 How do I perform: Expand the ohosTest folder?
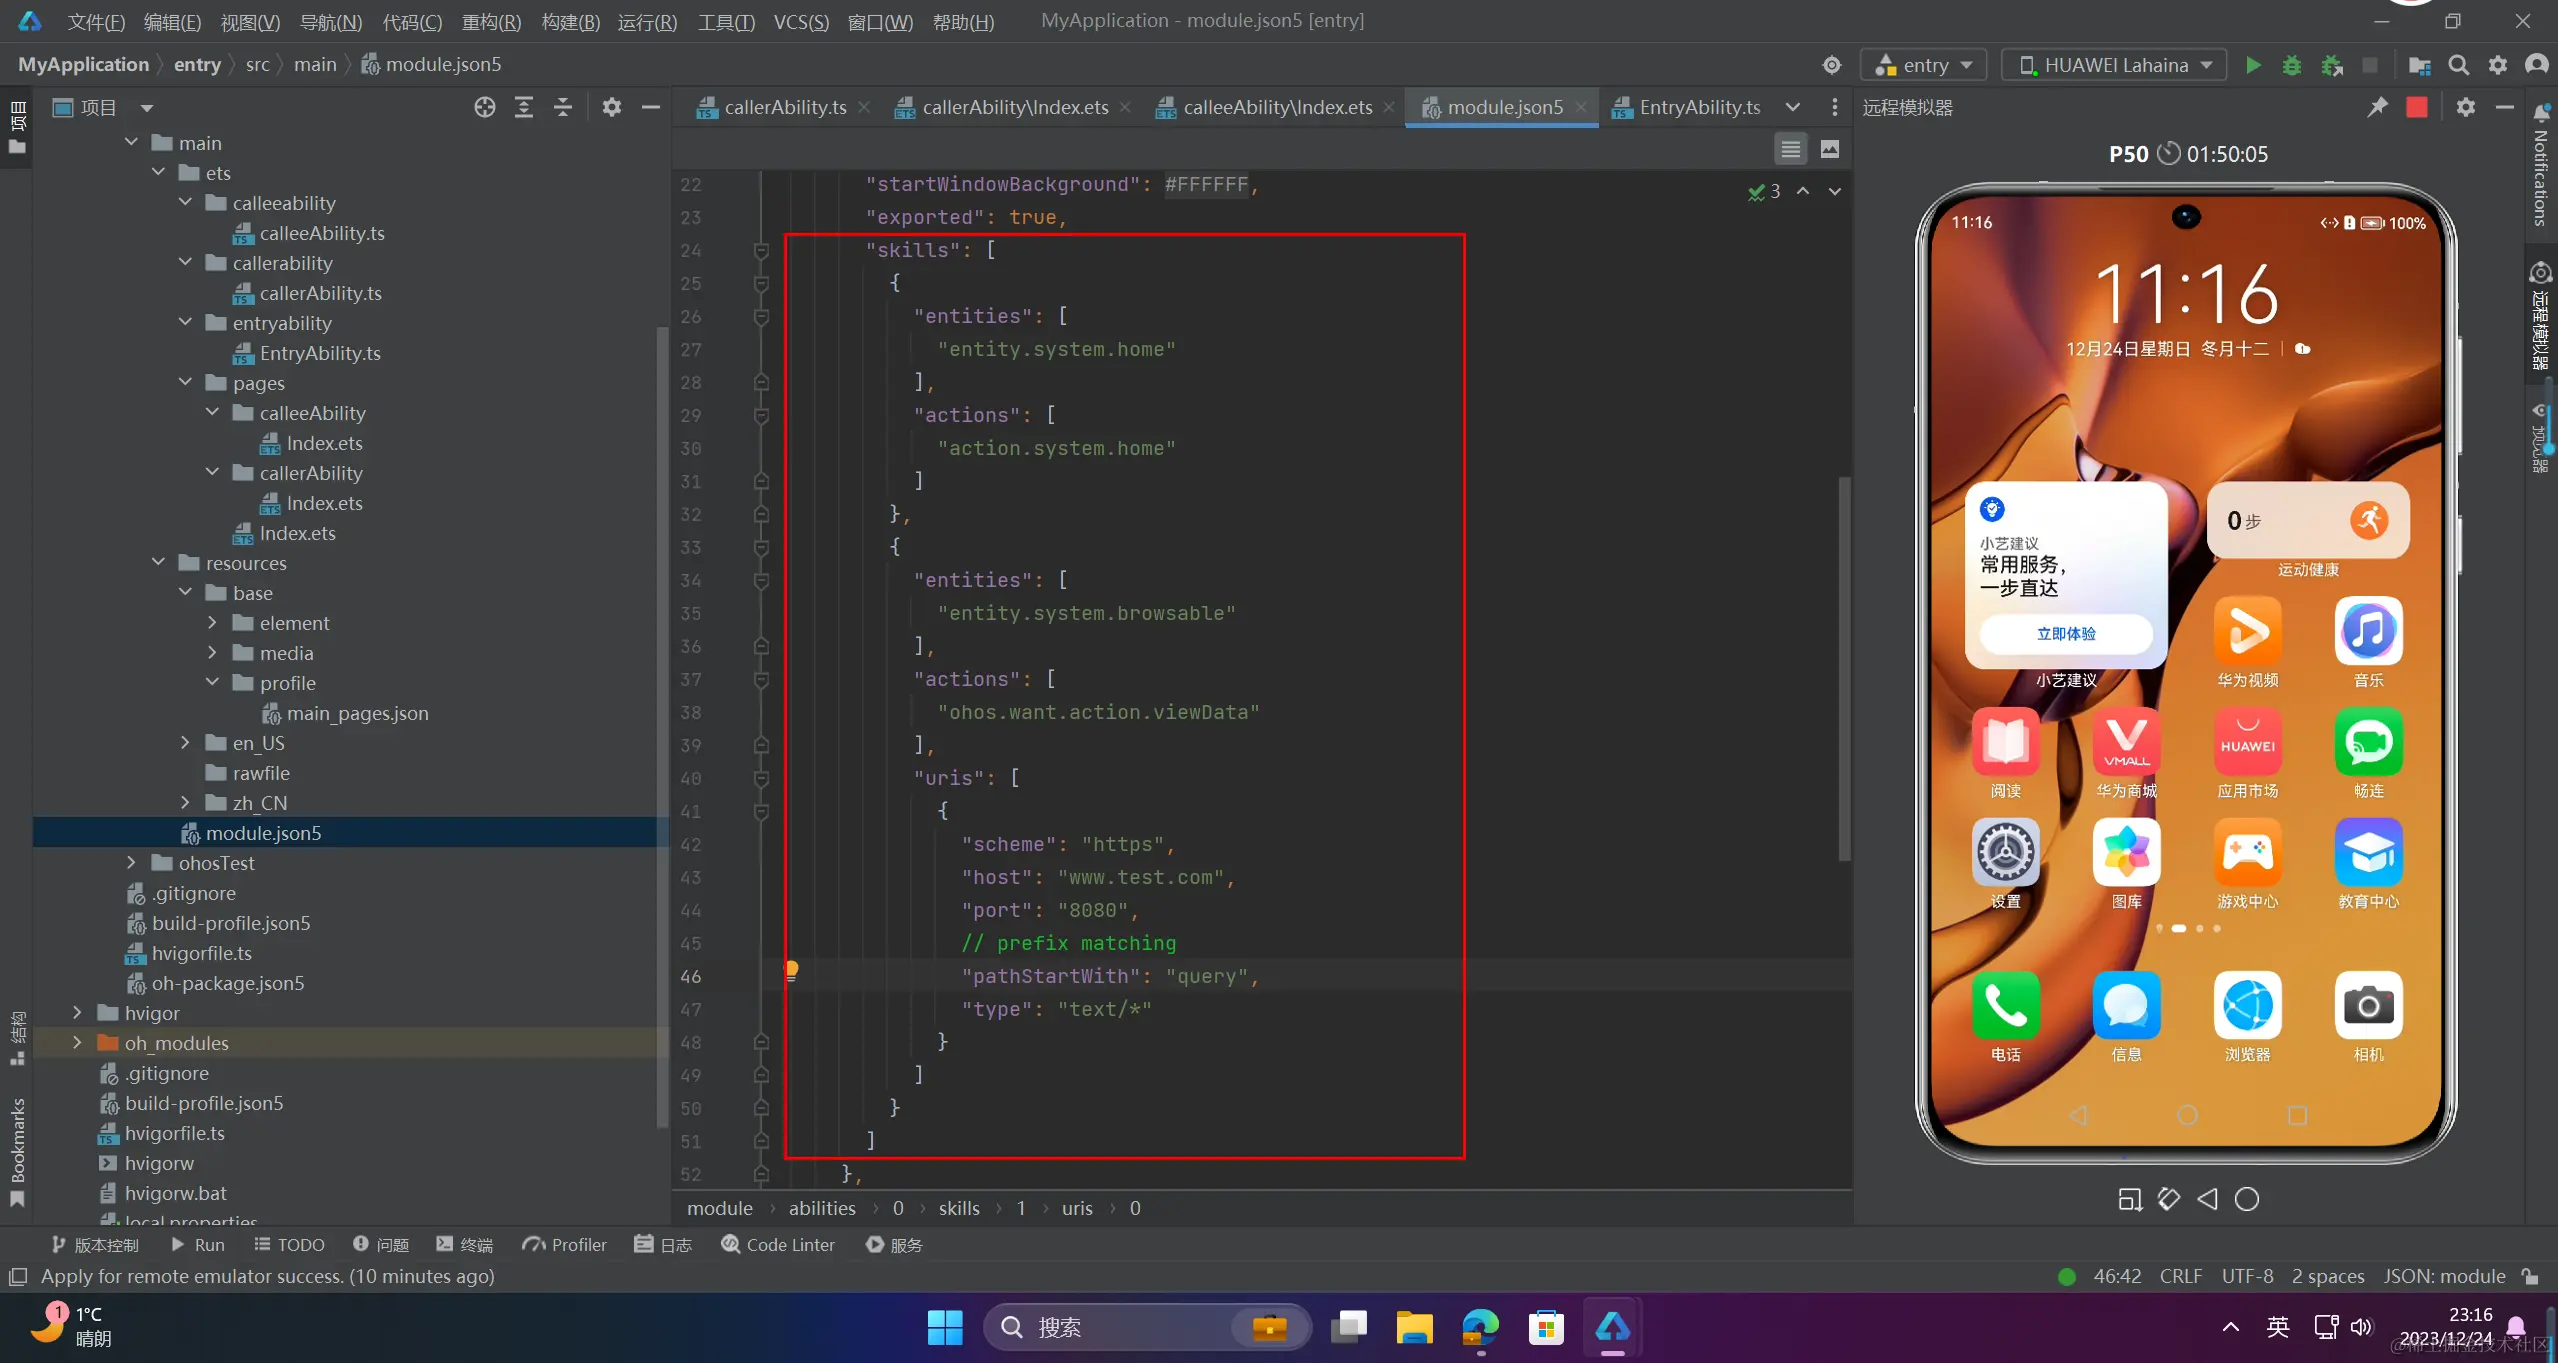(131, 862)
